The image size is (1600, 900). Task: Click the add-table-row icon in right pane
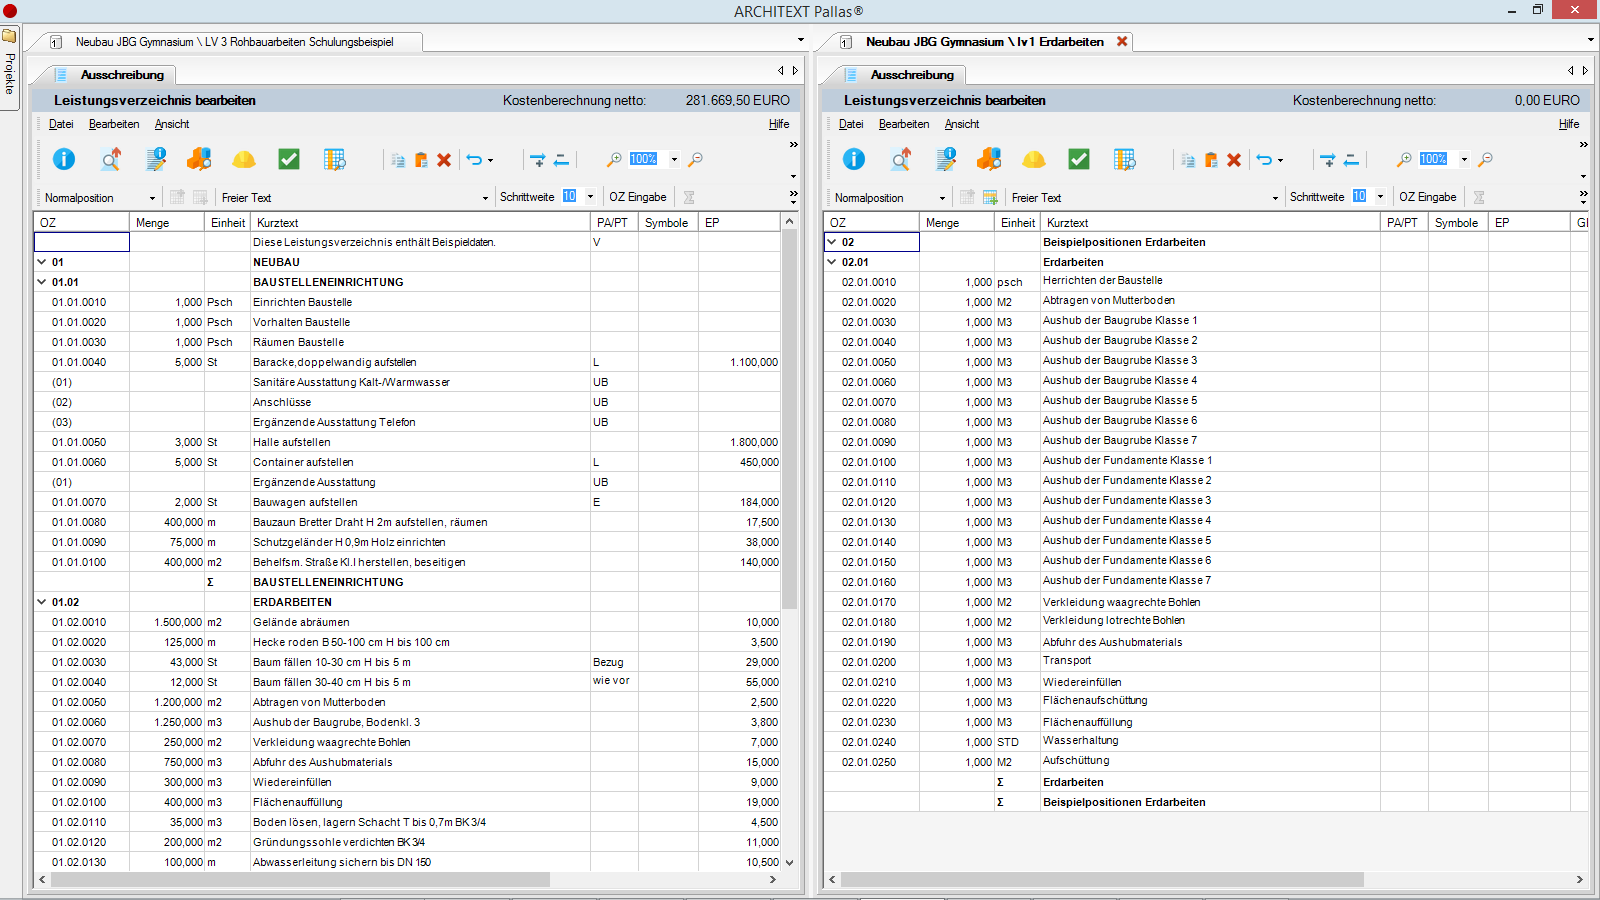[990, 197]
